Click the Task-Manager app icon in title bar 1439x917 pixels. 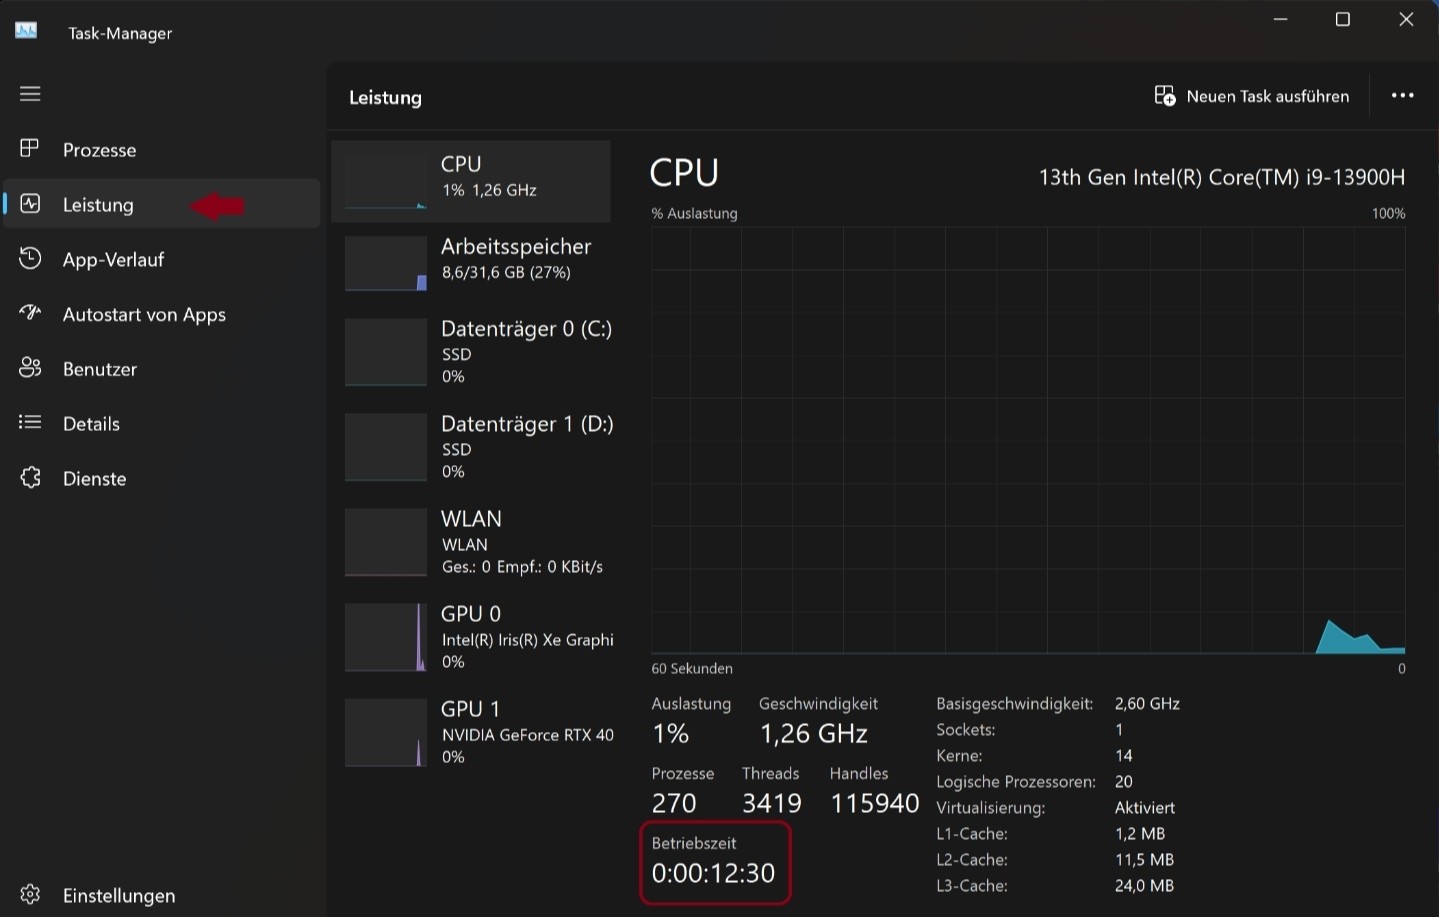pyautogui.click(x=26, y=31)
